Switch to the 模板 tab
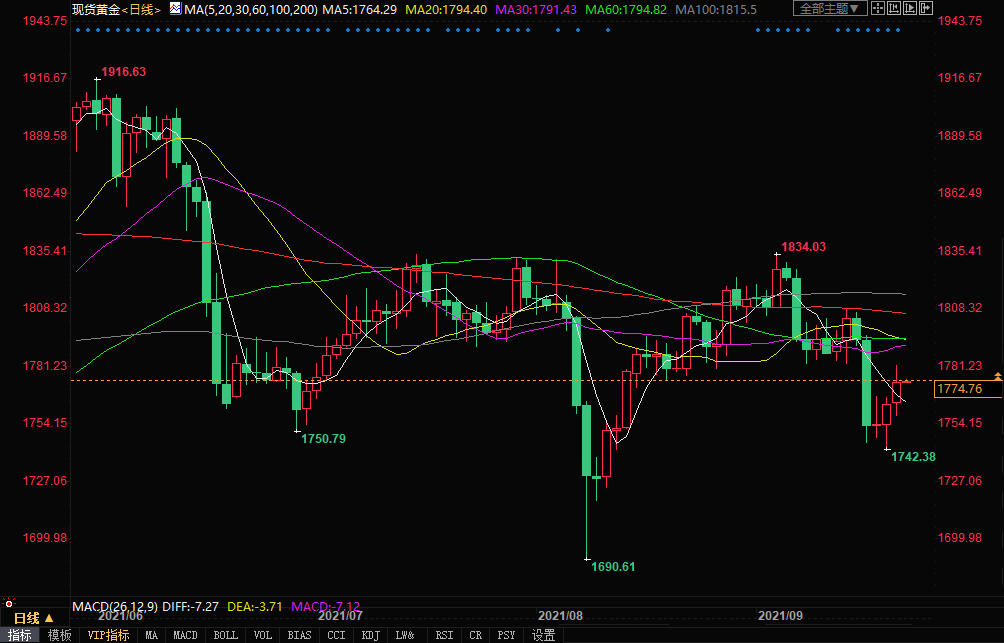Viewport: 1004px width, 643px height. (59, 635)
